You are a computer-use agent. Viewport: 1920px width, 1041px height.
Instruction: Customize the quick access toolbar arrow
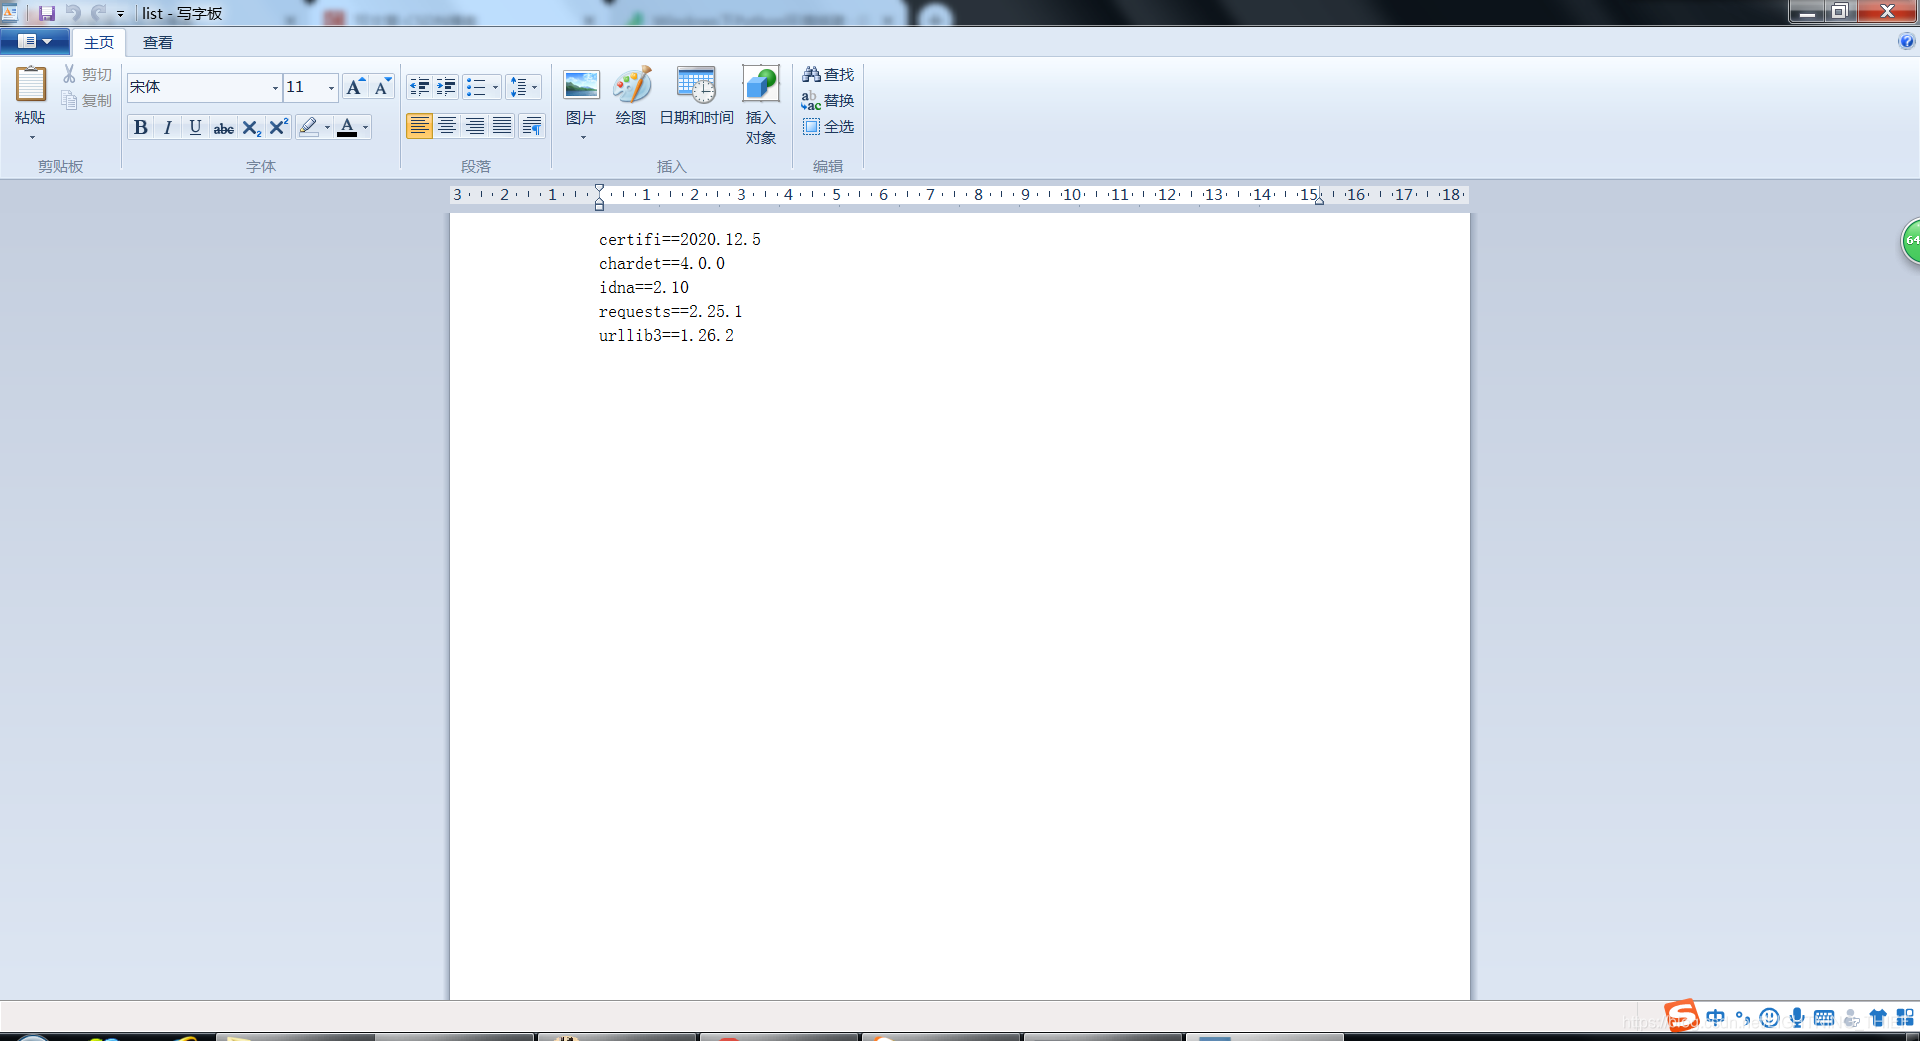click(120, 14)
